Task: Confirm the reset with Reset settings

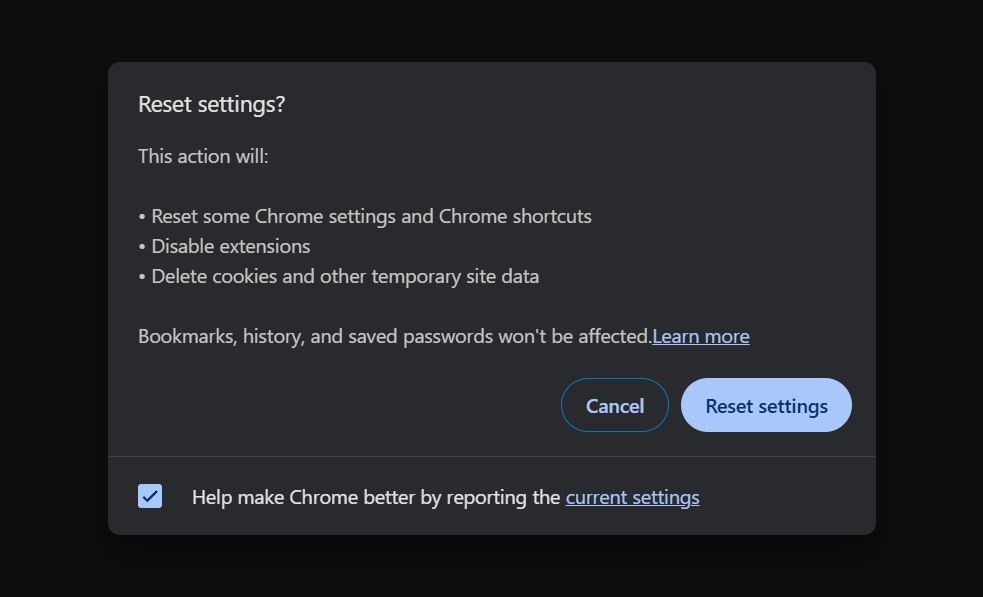Action: [x=765, y=405]
